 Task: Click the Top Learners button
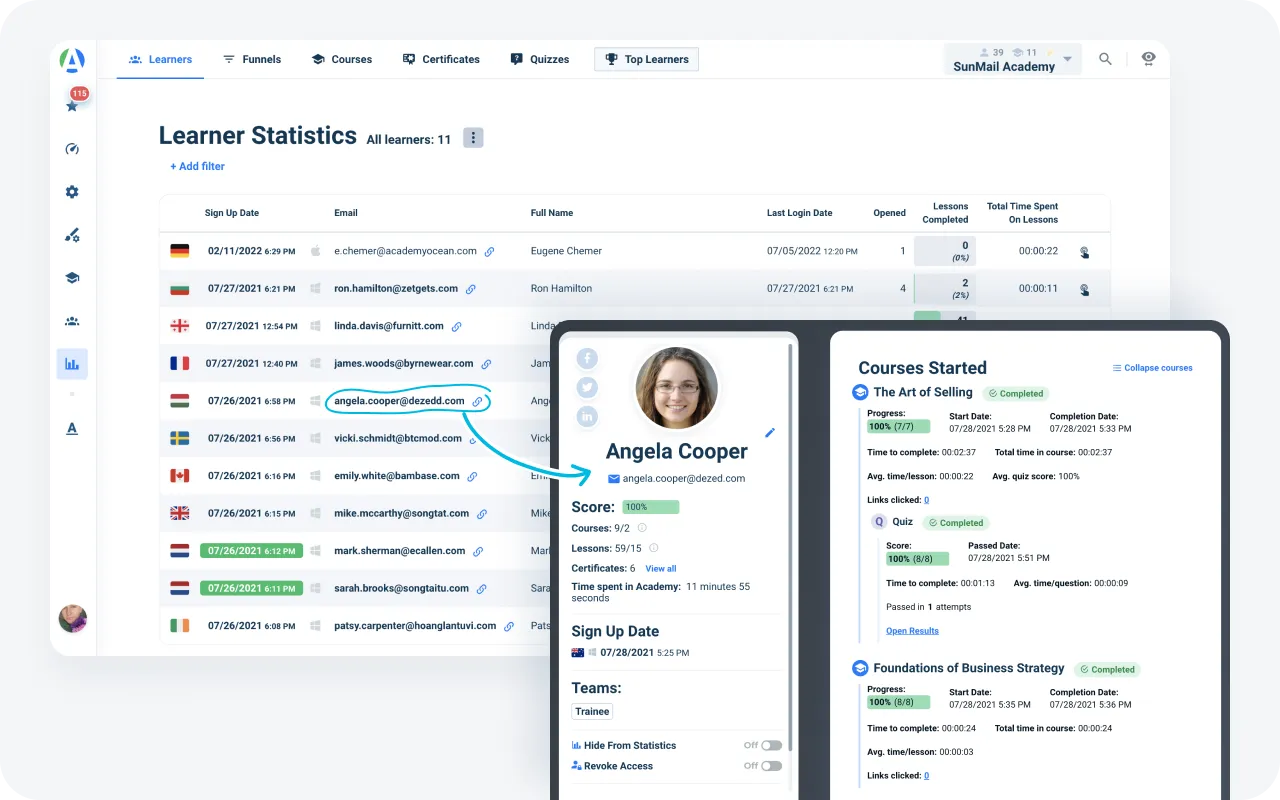pos(646,59)
